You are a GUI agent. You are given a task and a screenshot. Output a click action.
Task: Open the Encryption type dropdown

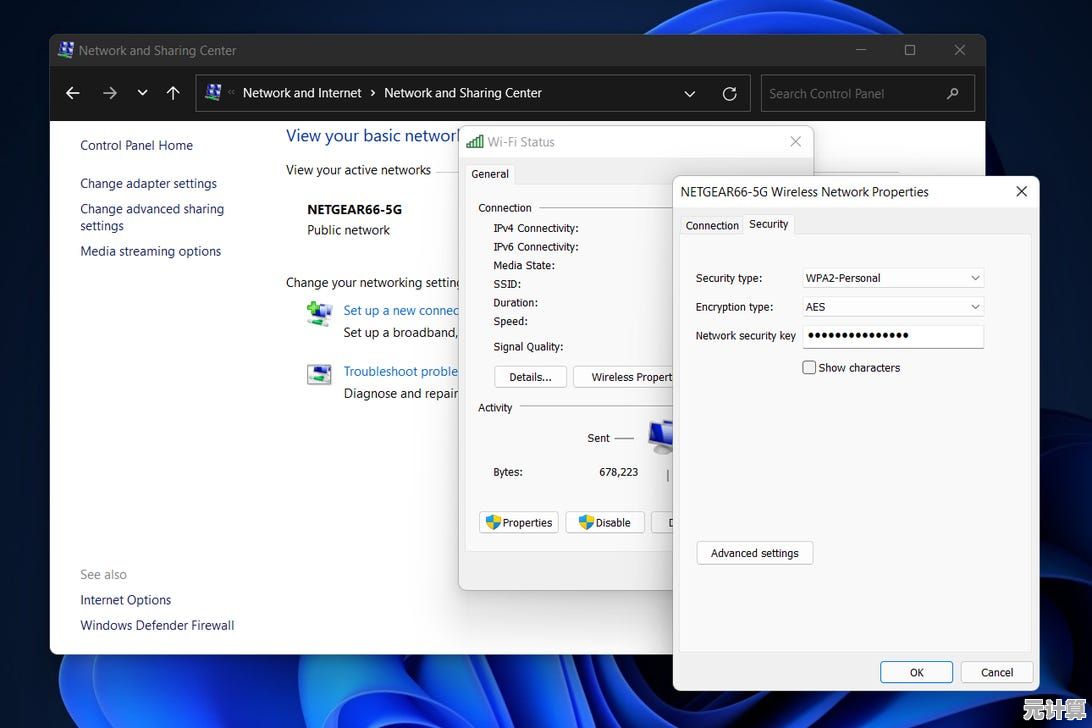(975, 306)
